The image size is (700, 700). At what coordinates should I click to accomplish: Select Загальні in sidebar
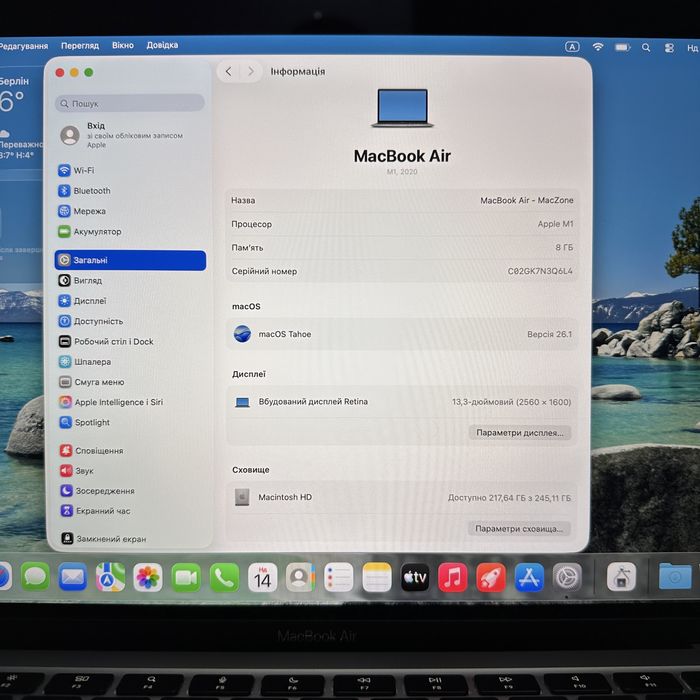(x=130, y=260)
